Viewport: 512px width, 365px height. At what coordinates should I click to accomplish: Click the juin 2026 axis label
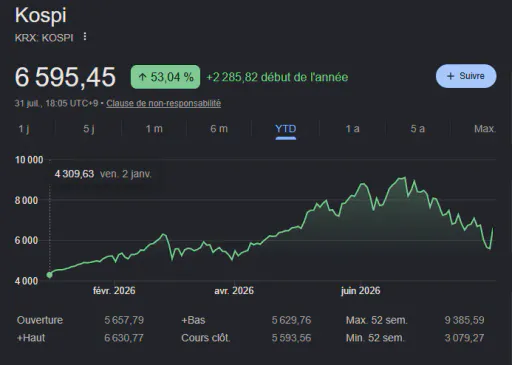coord(360,291)
